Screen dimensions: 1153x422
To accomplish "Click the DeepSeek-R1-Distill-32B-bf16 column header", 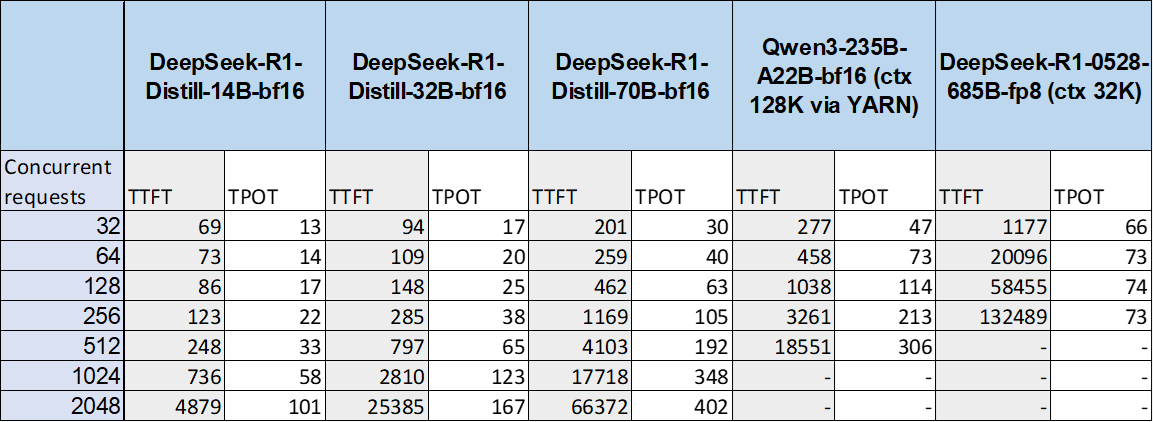I will (428, 76).
